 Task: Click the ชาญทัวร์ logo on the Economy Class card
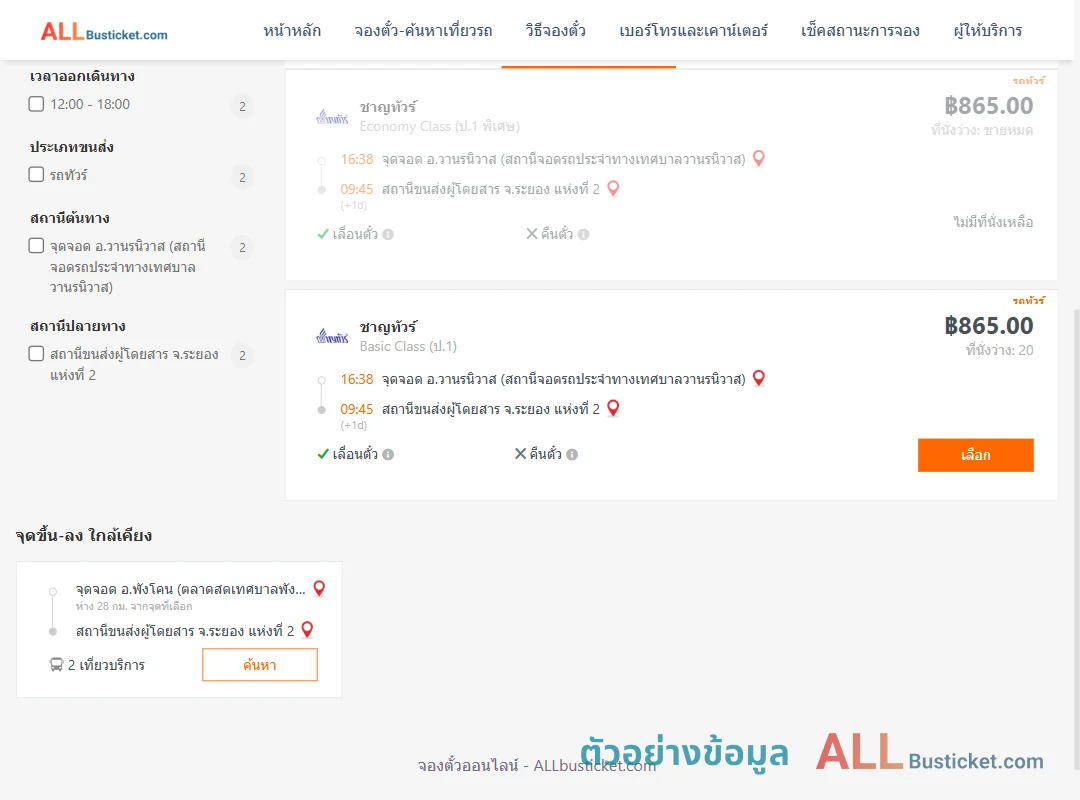click(x=332, y=117)
